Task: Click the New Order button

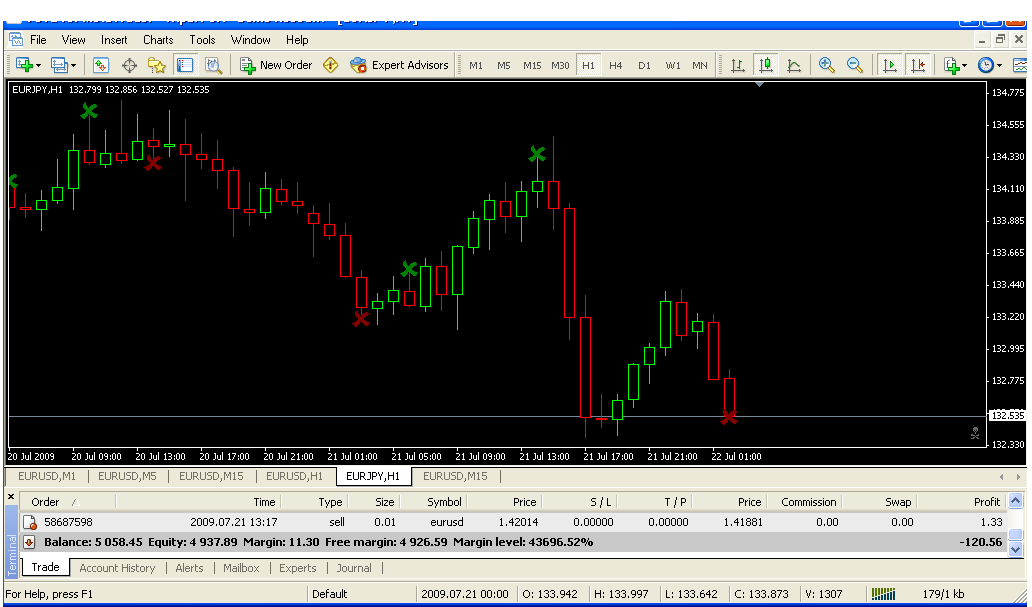Action: tap(276, 65)
